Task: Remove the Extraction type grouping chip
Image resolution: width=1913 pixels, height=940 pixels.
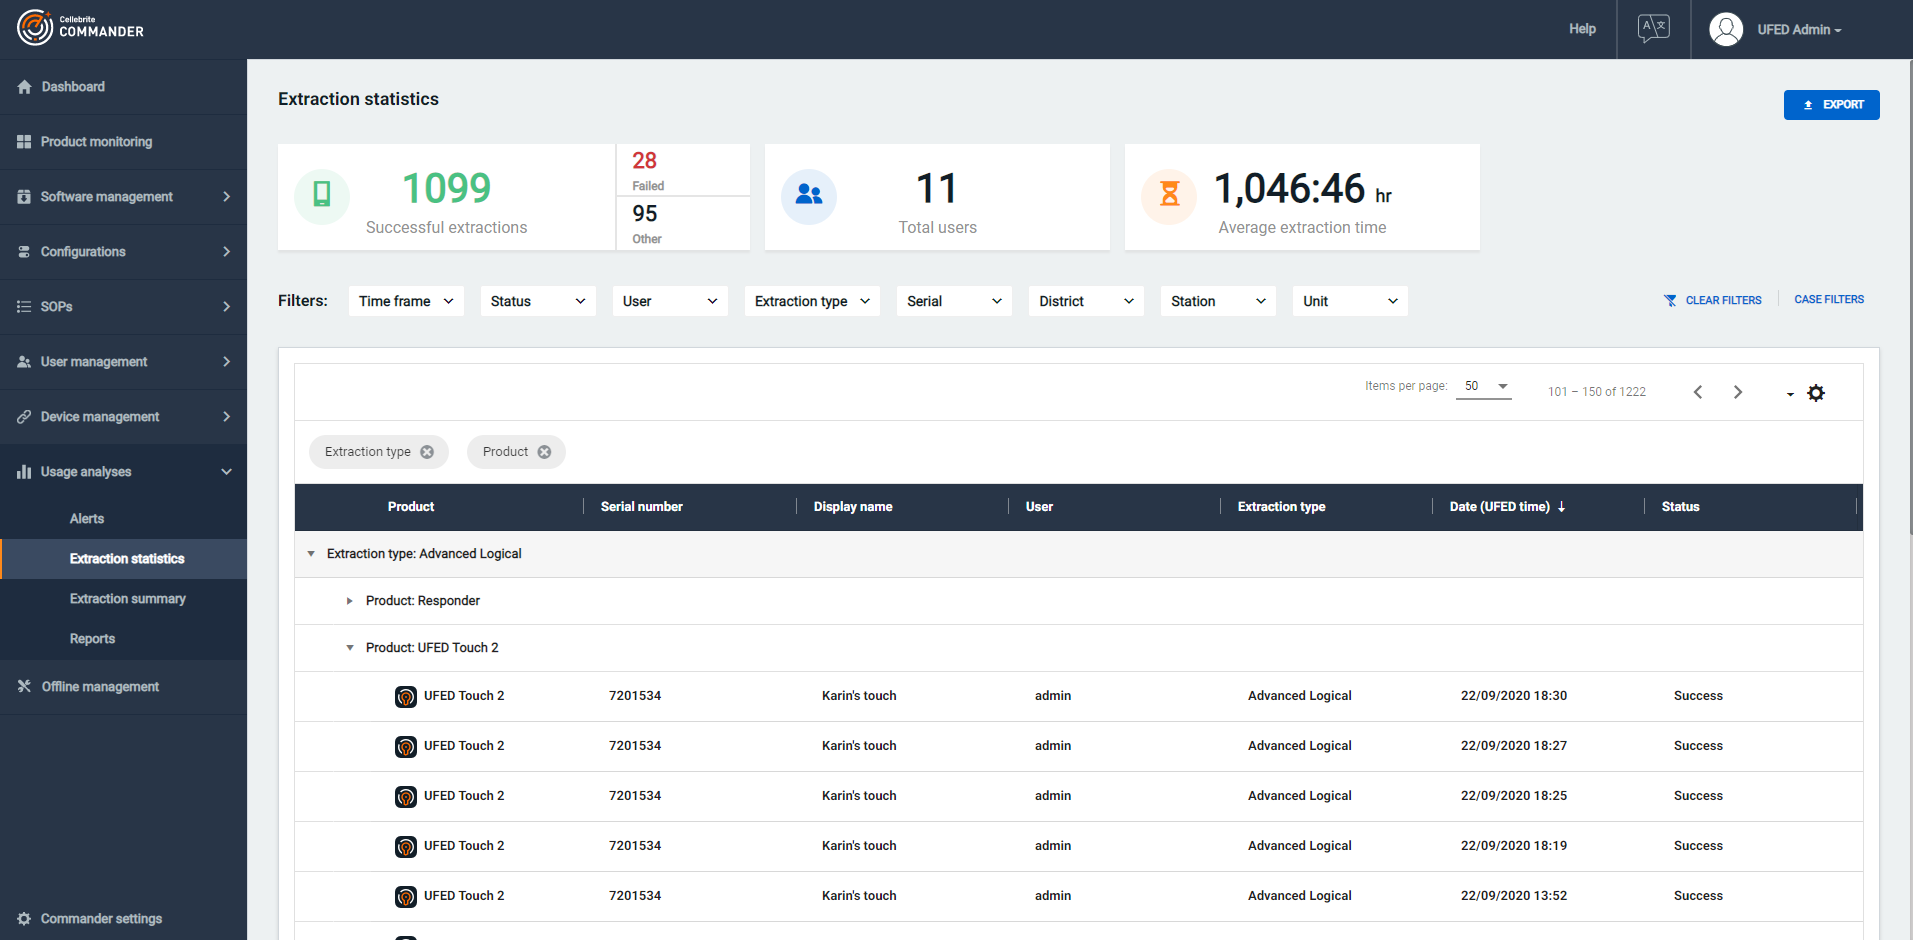Action: point(427,452)
